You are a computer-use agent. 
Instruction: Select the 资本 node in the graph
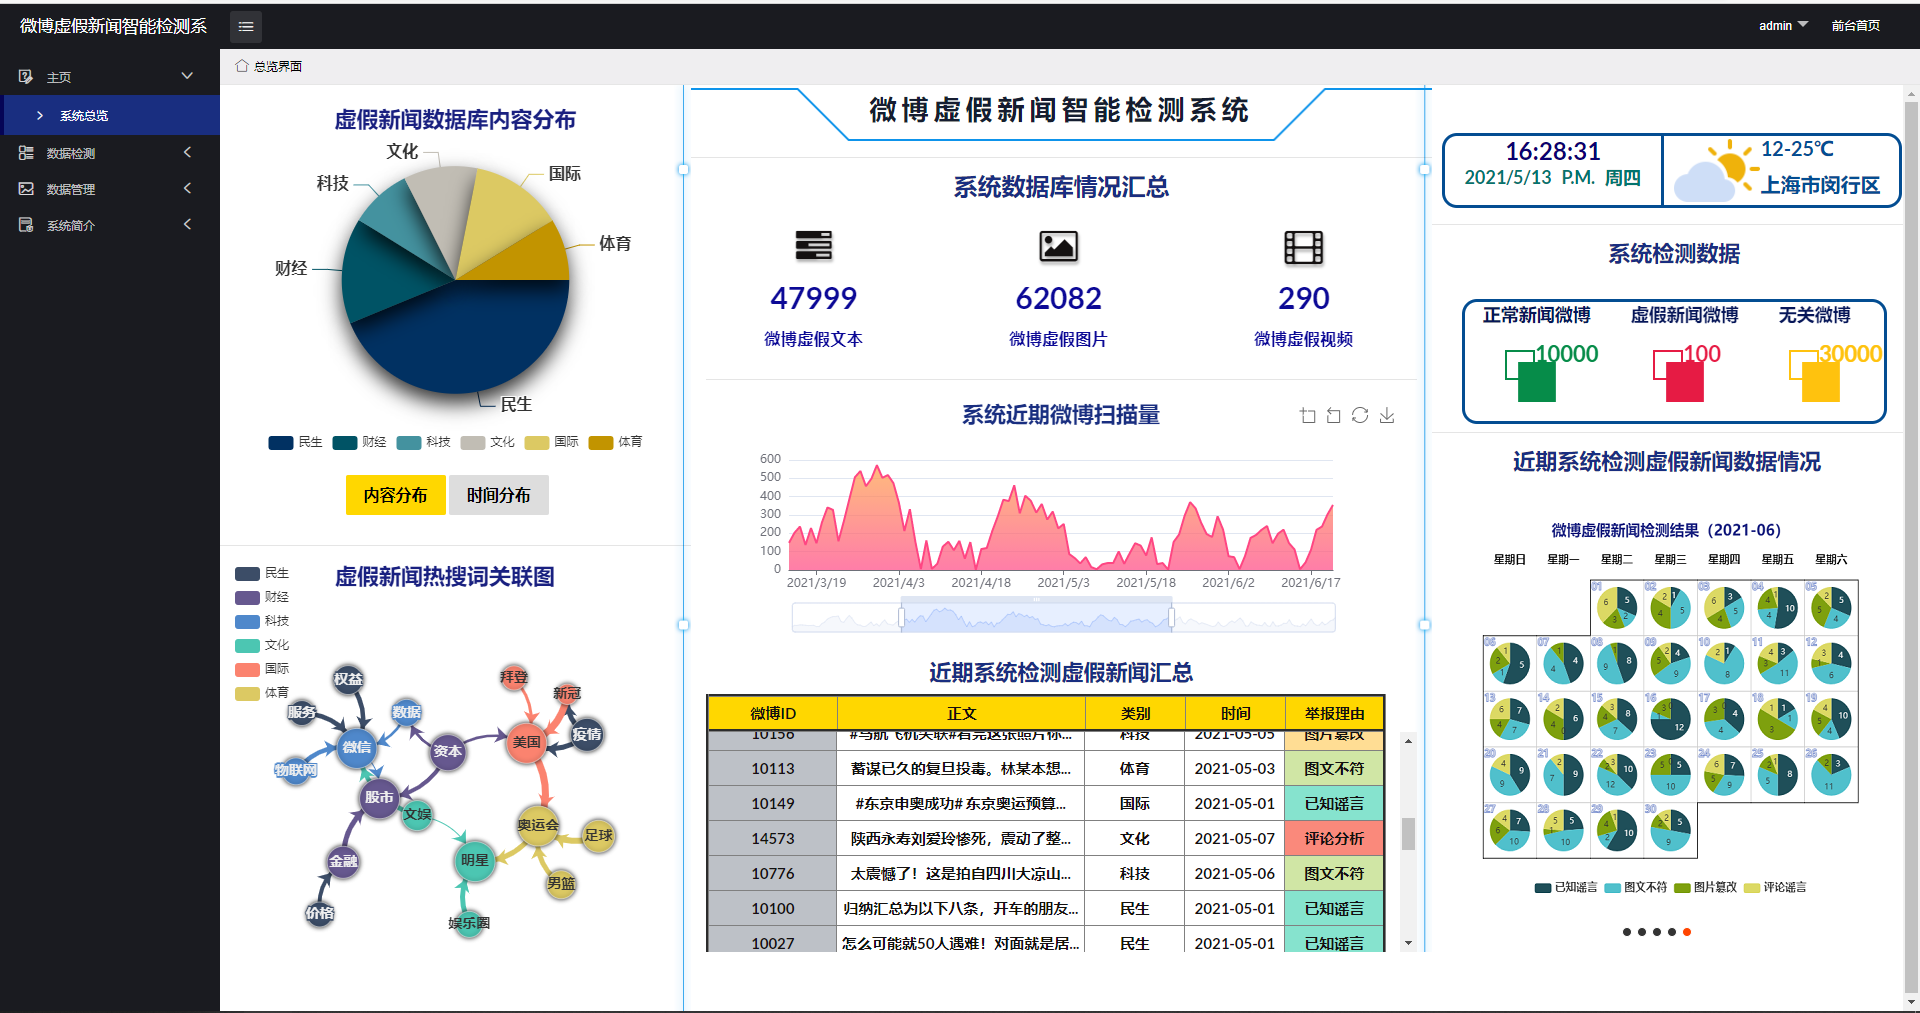click(x=447, y=751)
